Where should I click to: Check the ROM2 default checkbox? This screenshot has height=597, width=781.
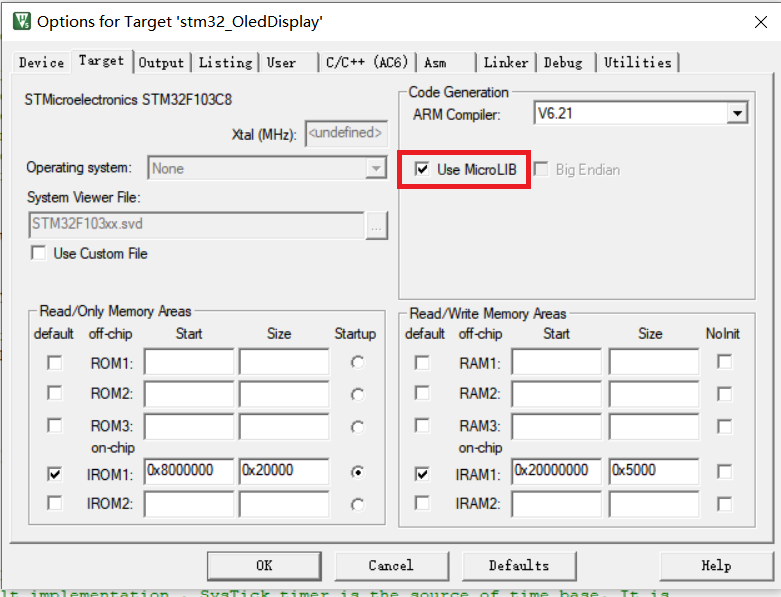point(55,393)
